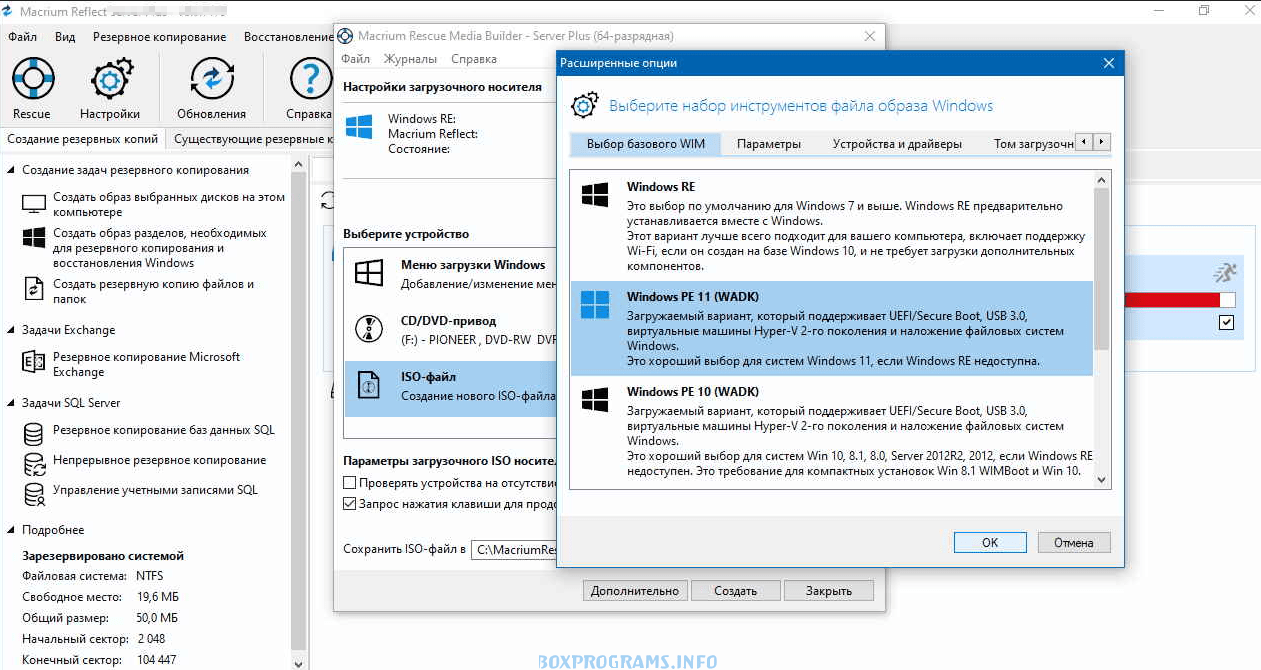Click the Обновления refresh icon
This screenshot has height=670, width=1261.
(211, 78)
